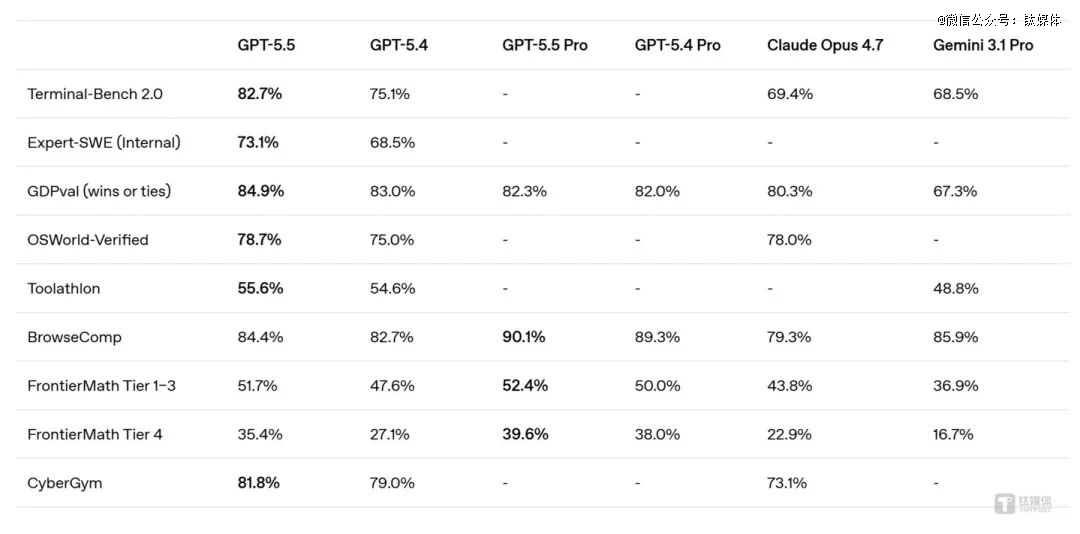Click the CyberGym row label
The height and width of the screenshot is (534, 1080).
(x=65, y=483)
